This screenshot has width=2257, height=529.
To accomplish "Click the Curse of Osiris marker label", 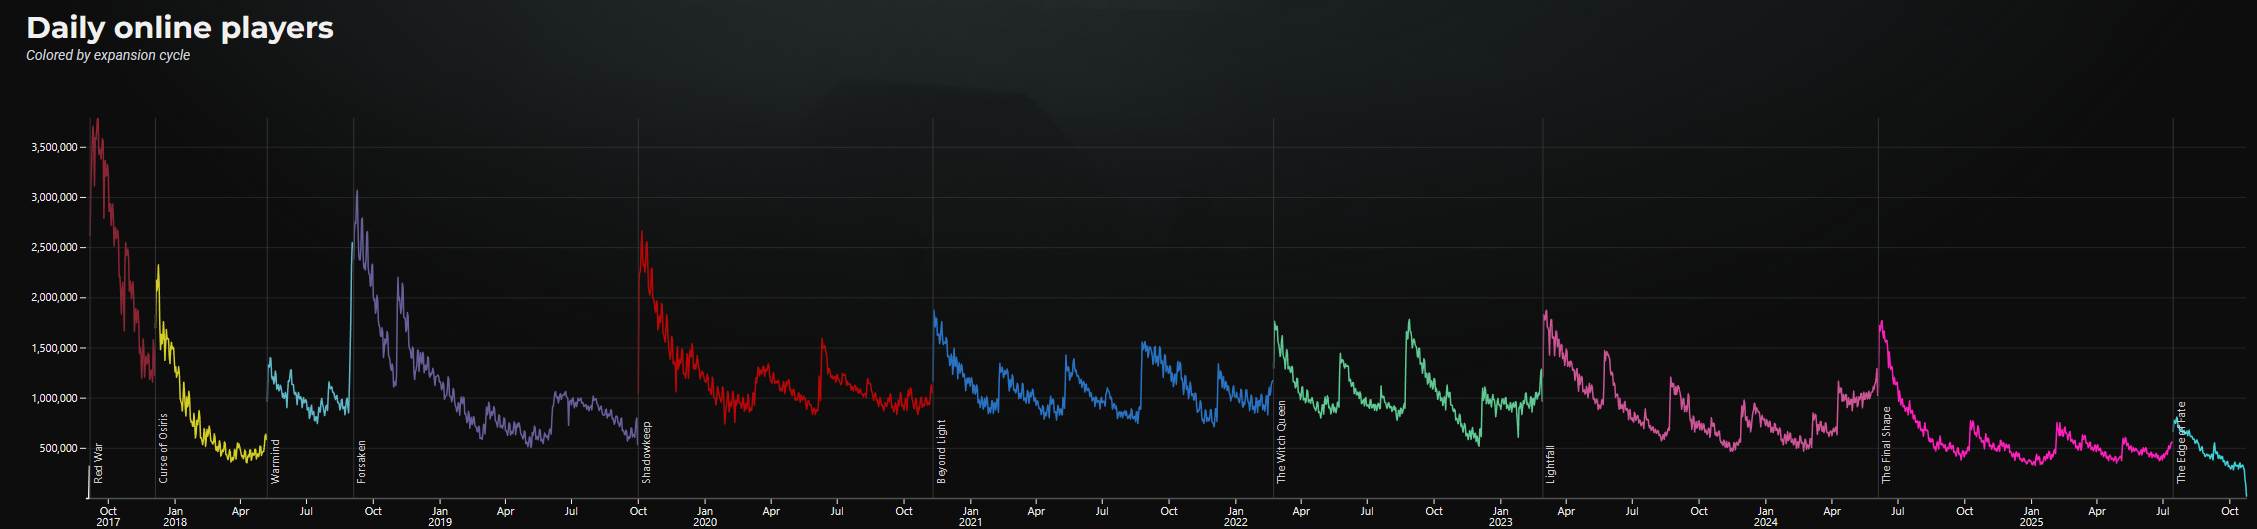I will 164,448.
